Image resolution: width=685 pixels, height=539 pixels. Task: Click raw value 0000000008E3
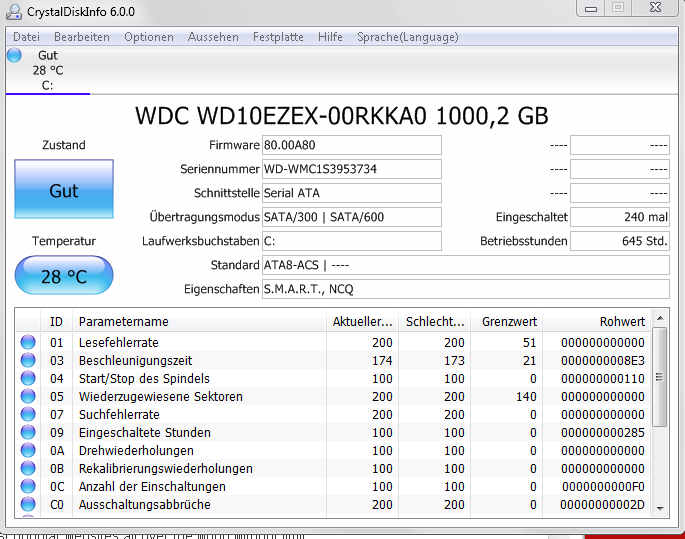[x=603, y=361]
